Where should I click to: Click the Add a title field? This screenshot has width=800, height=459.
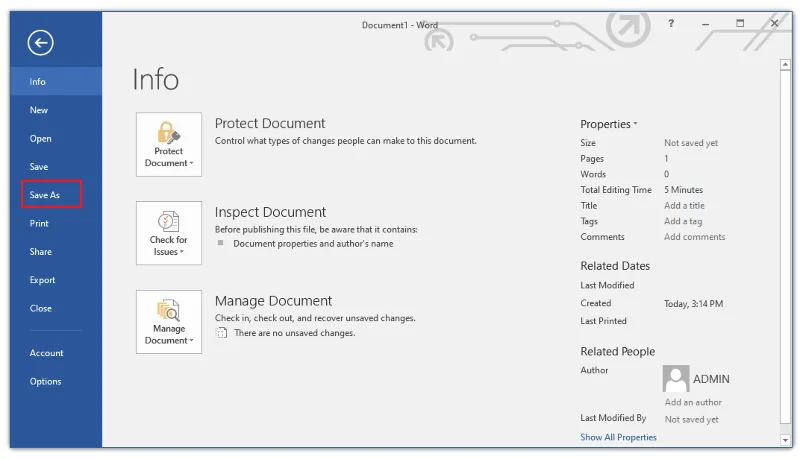tap(684, 206)
